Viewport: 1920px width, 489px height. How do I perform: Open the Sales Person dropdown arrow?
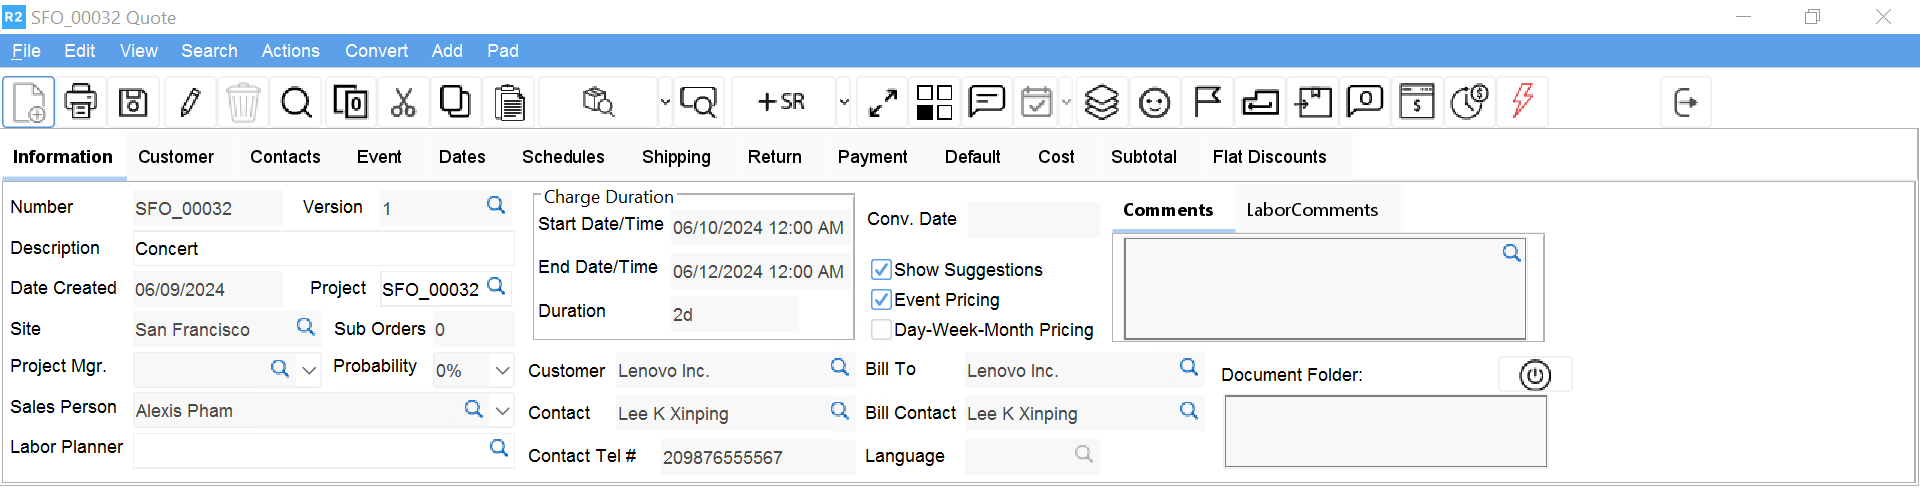click(x=502, y=410)
